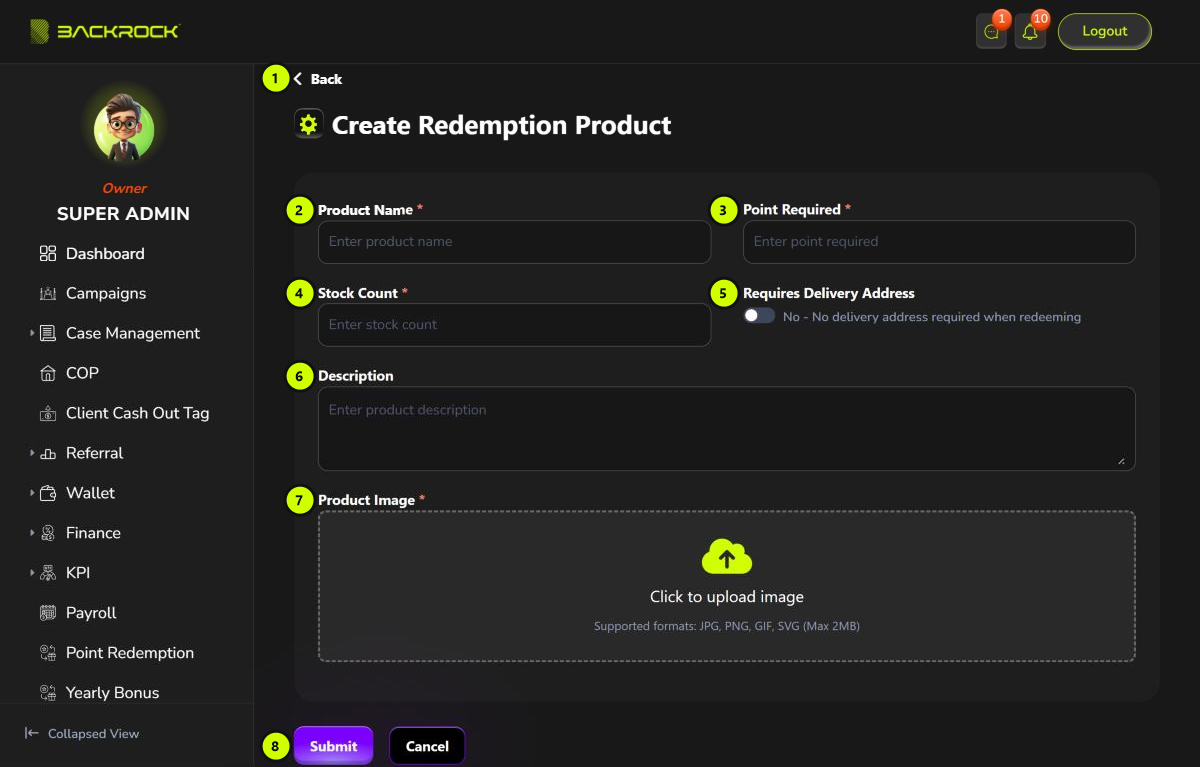Click the Campaigns sidebar icon
Image resolution: width=1200 pixels, height=767 pixels.
pyautogui.click(x=48, y=294)
